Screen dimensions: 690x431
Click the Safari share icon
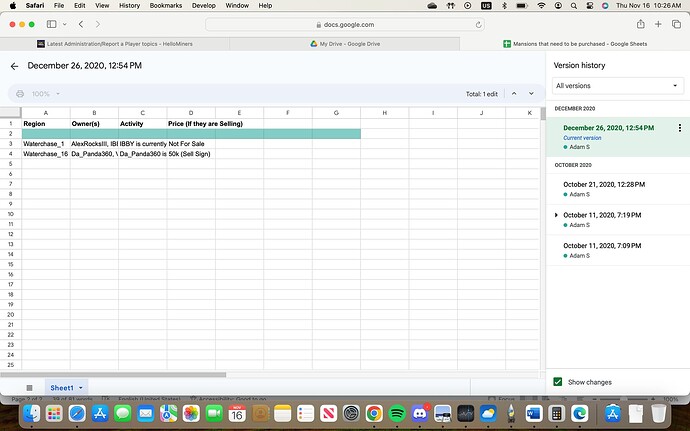pos(641,24)
